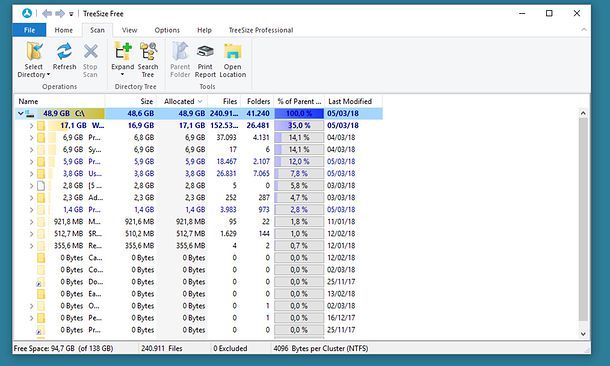Sort by the Folders column header
This screenshot has width=610, height=366.
click(x=257, y=102)
